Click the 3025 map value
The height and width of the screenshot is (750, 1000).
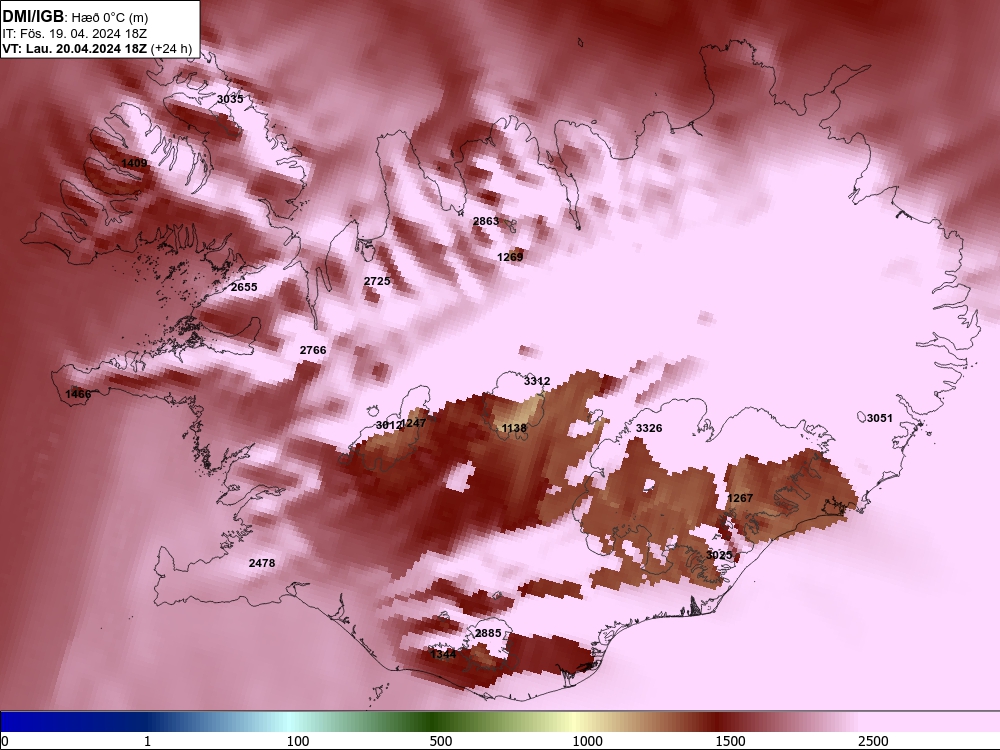click(x=719, y=555)
